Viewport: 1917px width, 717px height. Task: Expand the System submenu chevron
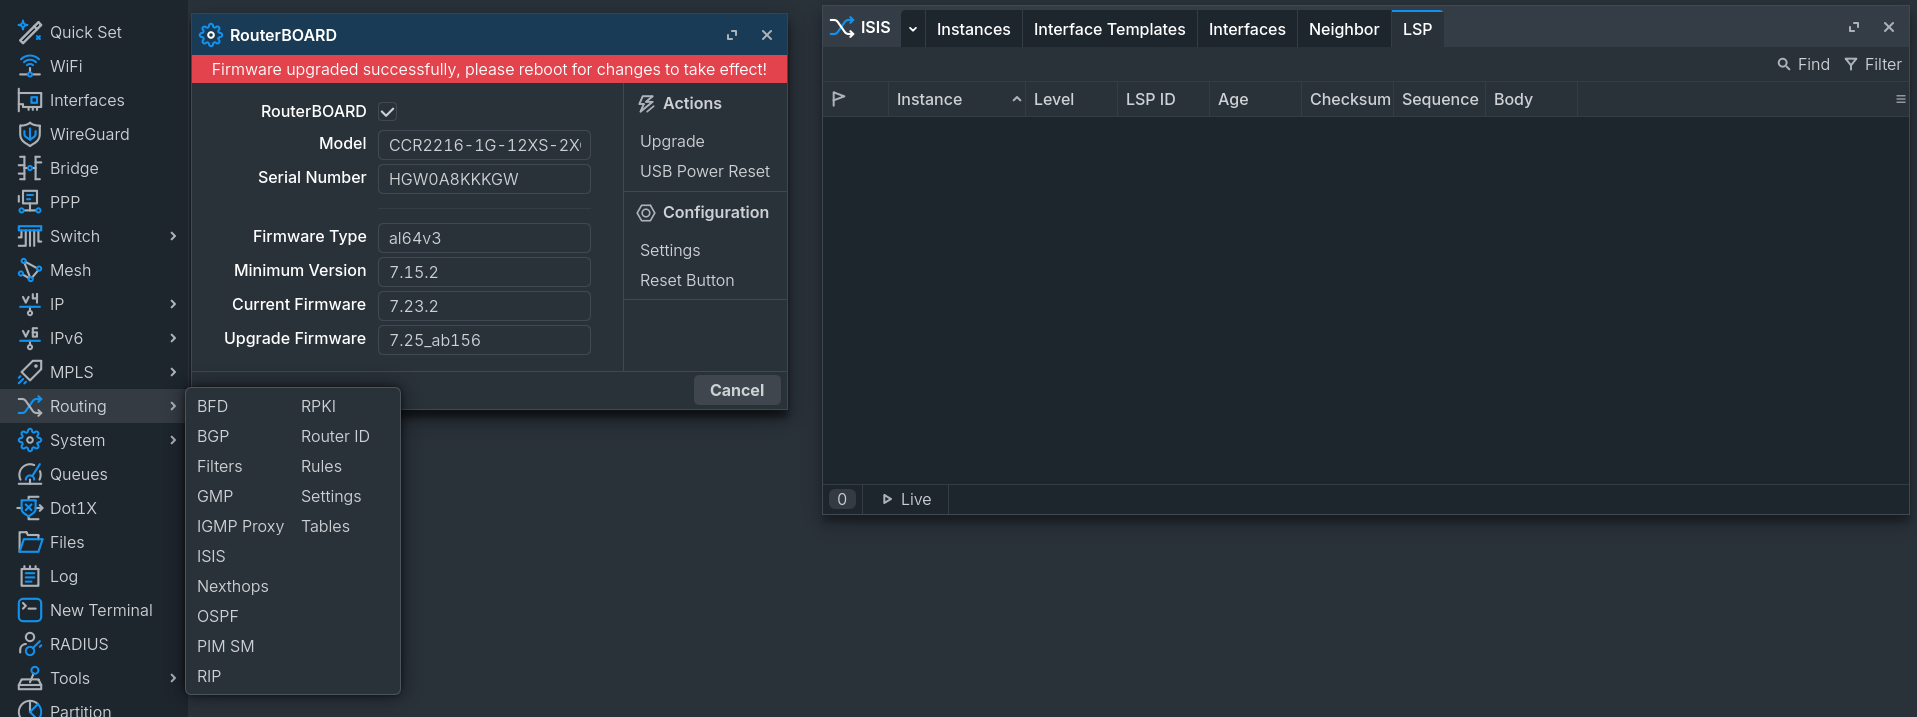173,440
